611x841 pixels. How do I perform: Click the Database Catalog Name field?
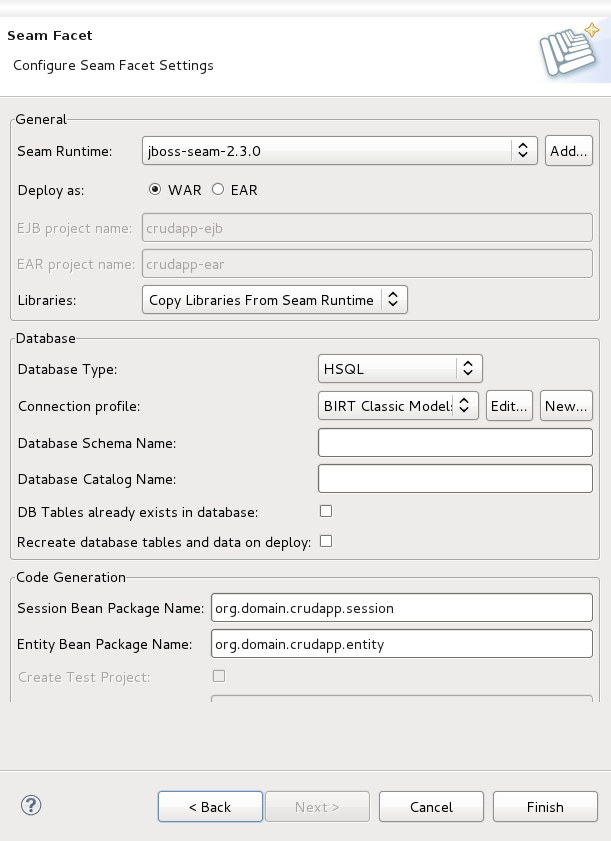(x=455, y=478)
